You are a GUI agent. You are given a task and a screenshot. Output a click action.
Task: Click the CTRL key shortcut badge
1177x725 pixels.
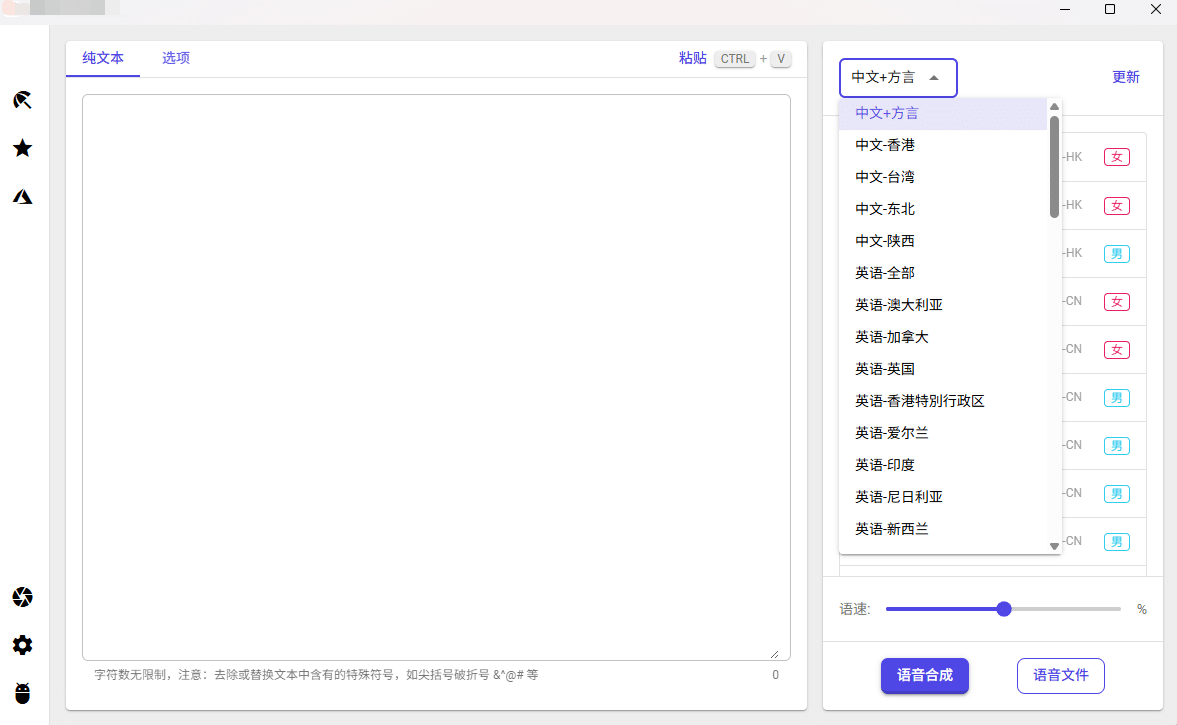click(x=735, y=59)
